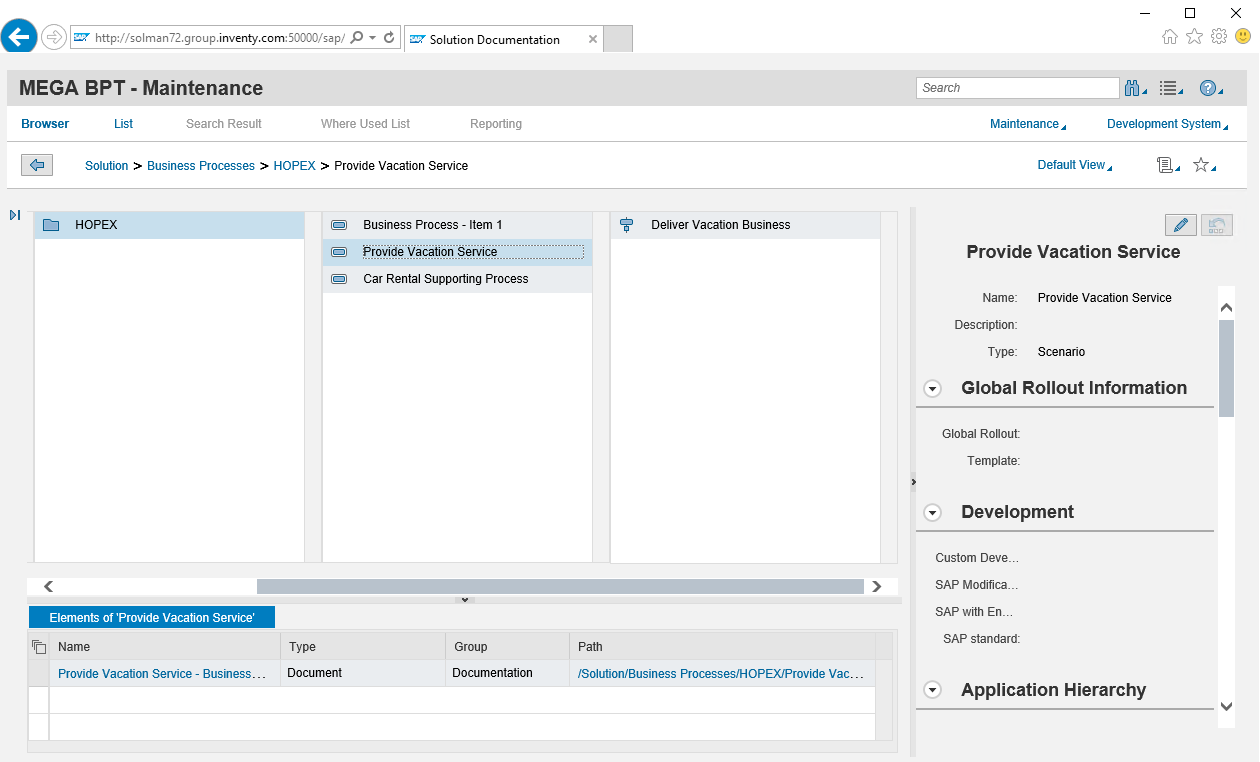The width and height of the screenshot is (1260, 762).
Task: Collapse the Application Hierarchy section
Action: (933, 690)
